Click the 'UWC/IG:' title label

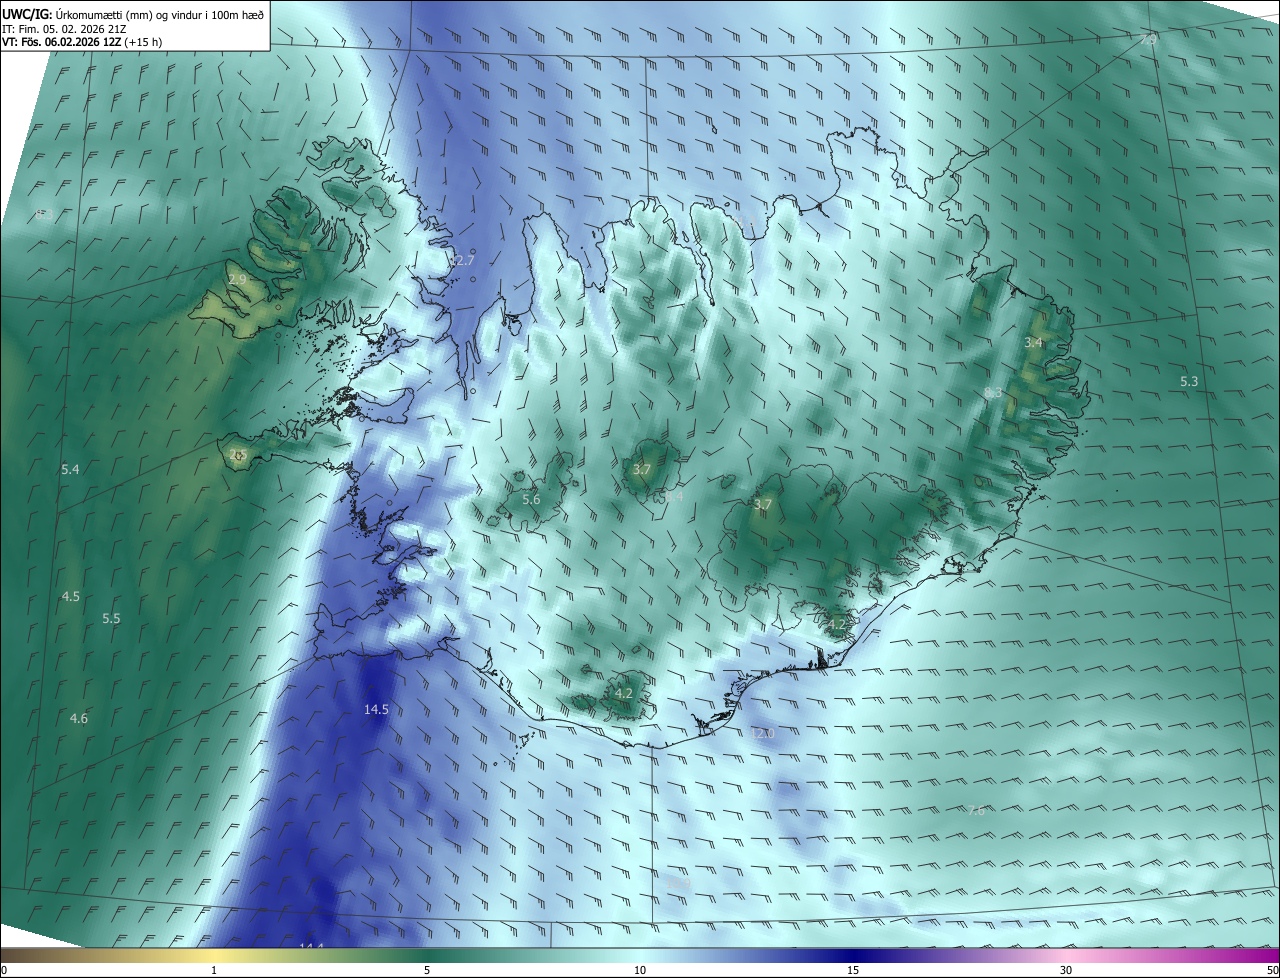click(27, 14)
